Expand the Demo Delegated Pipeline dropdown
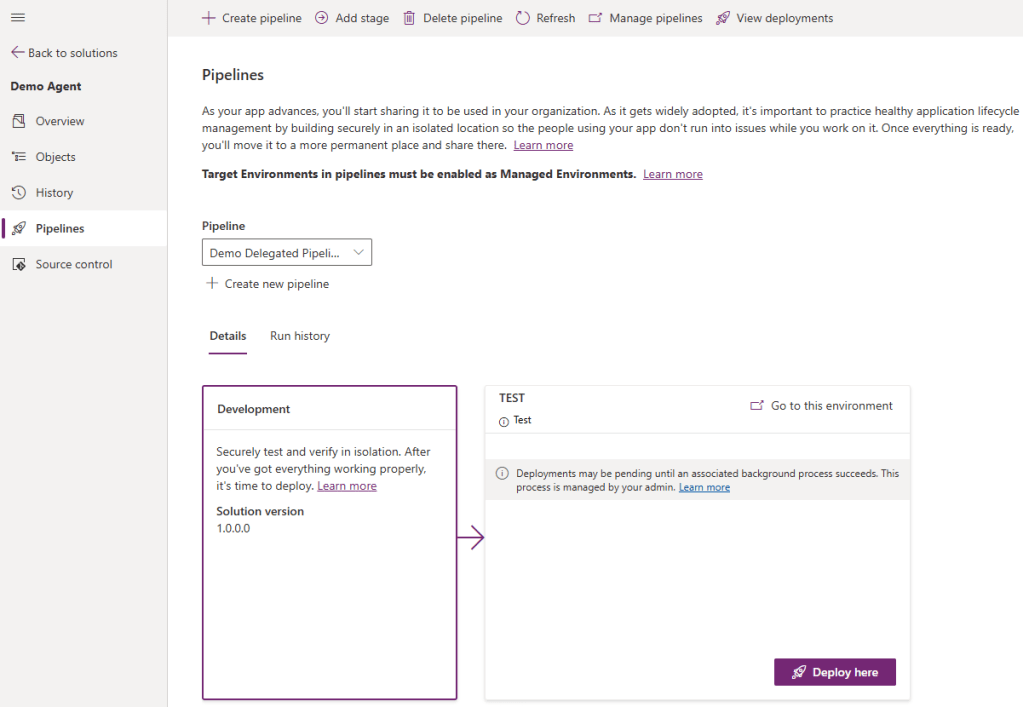Viewport: 1023px width, 707px height. coord(287,253)
